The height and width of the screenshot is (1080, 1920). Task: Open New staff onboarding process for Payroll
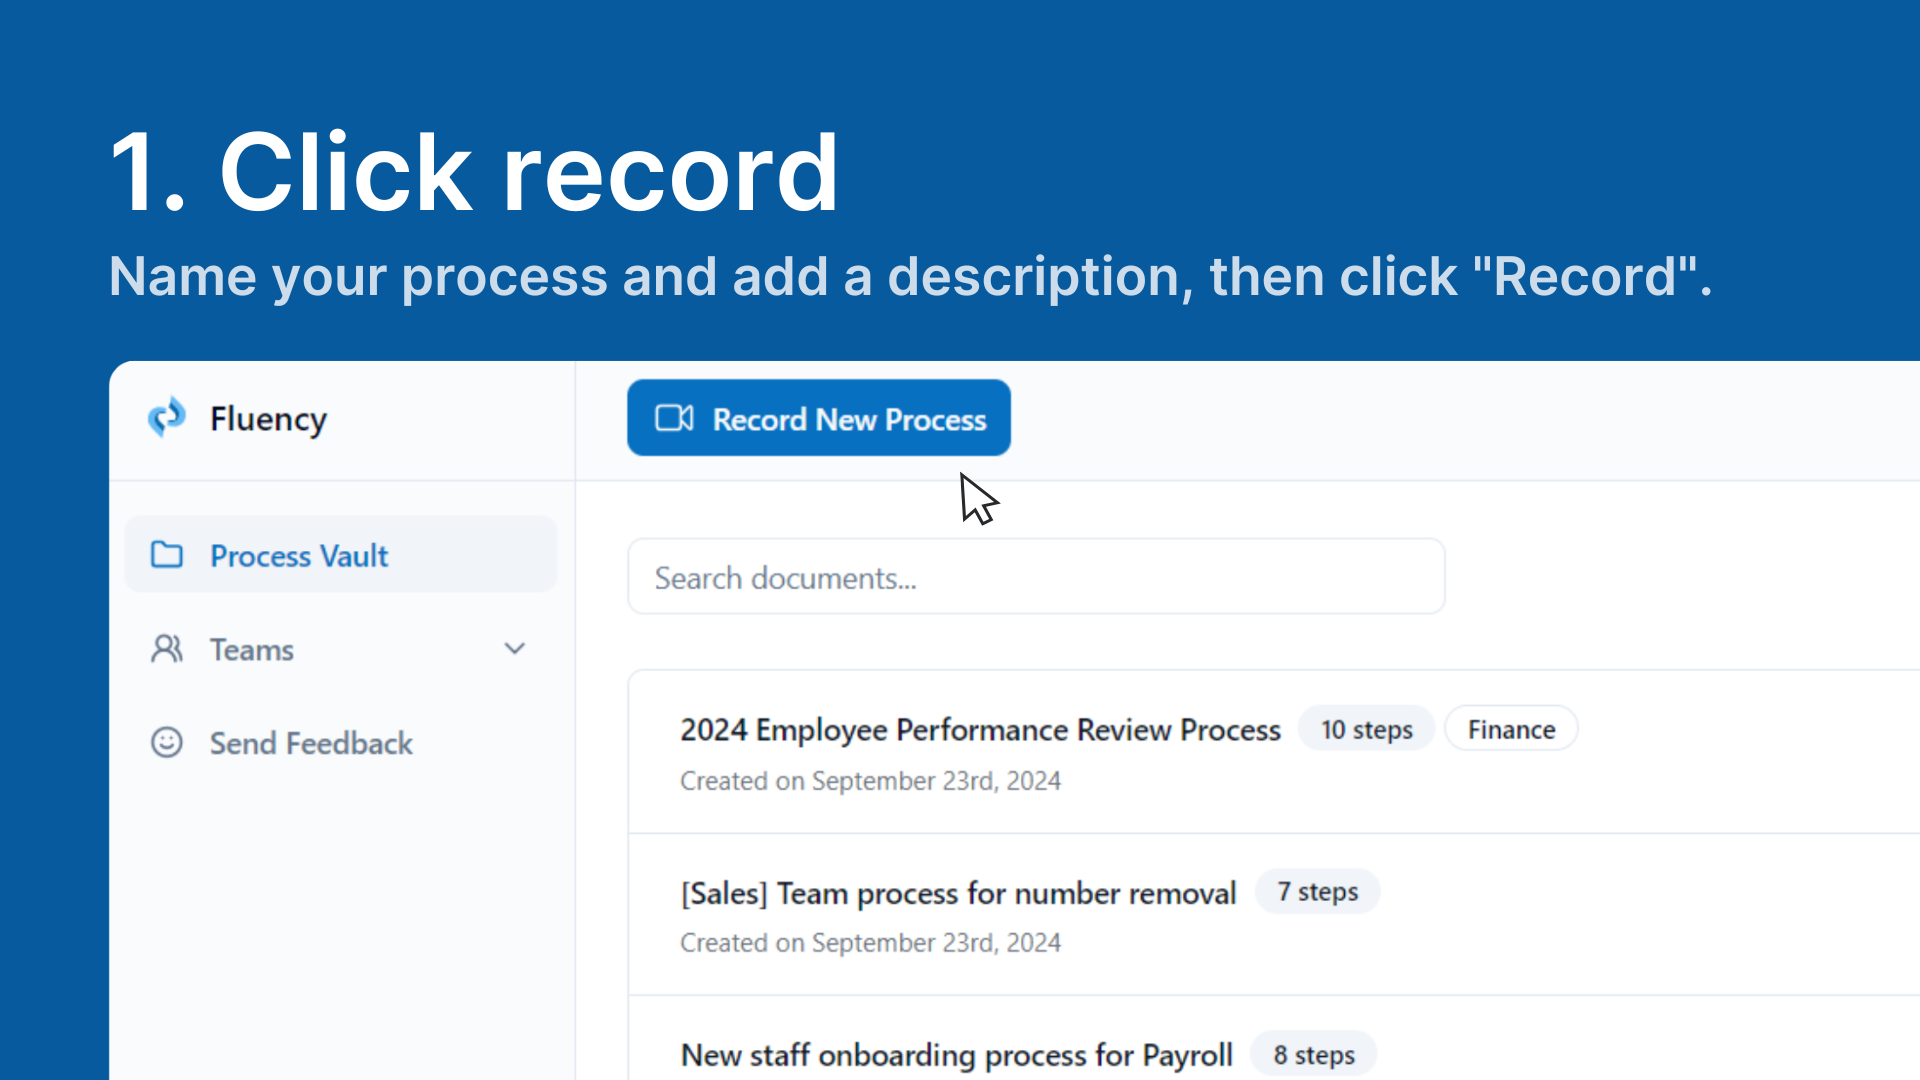click(956, 1055)
